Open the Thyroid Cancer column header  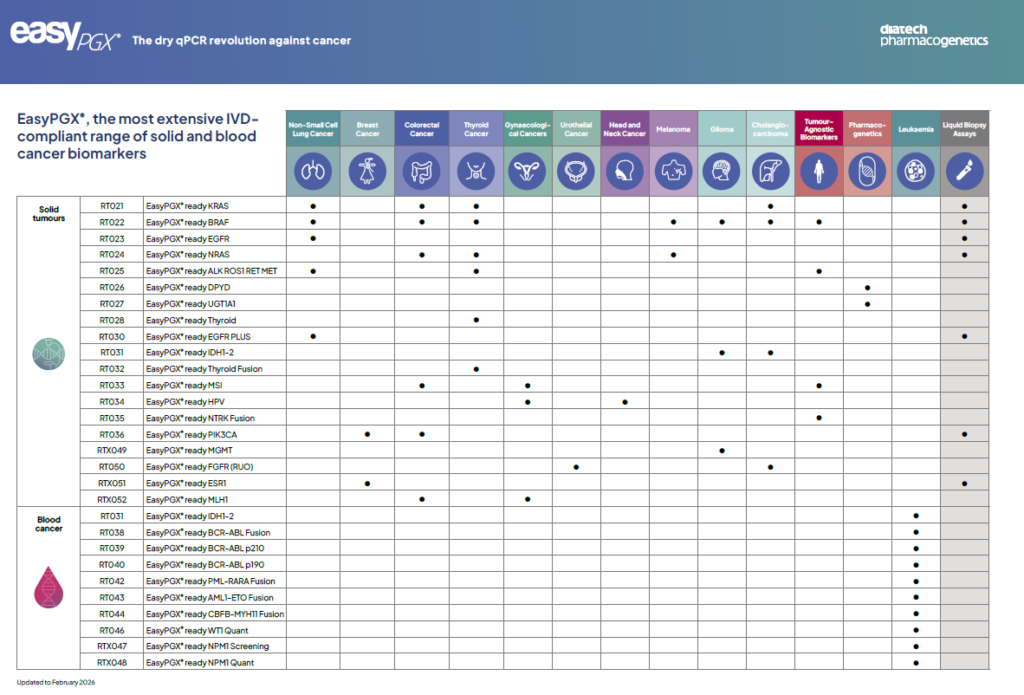tap(476, 129)
